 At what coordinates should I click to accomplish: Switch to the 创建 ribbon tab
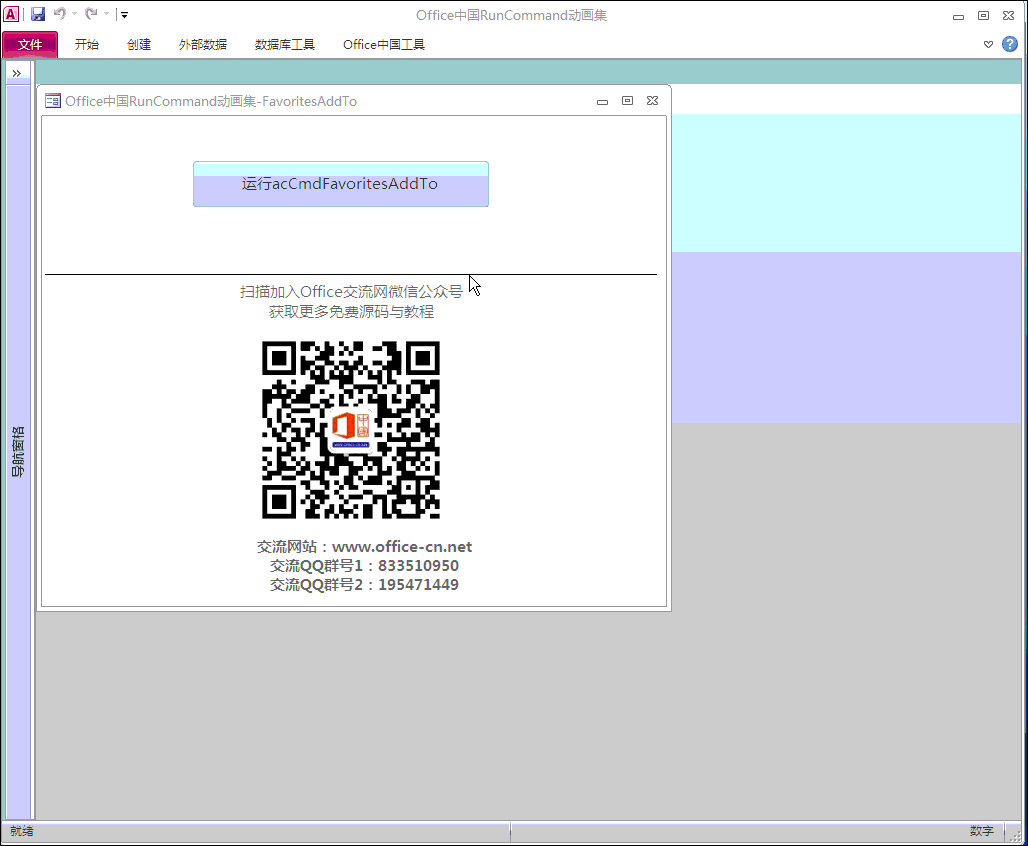click(139, 45)
